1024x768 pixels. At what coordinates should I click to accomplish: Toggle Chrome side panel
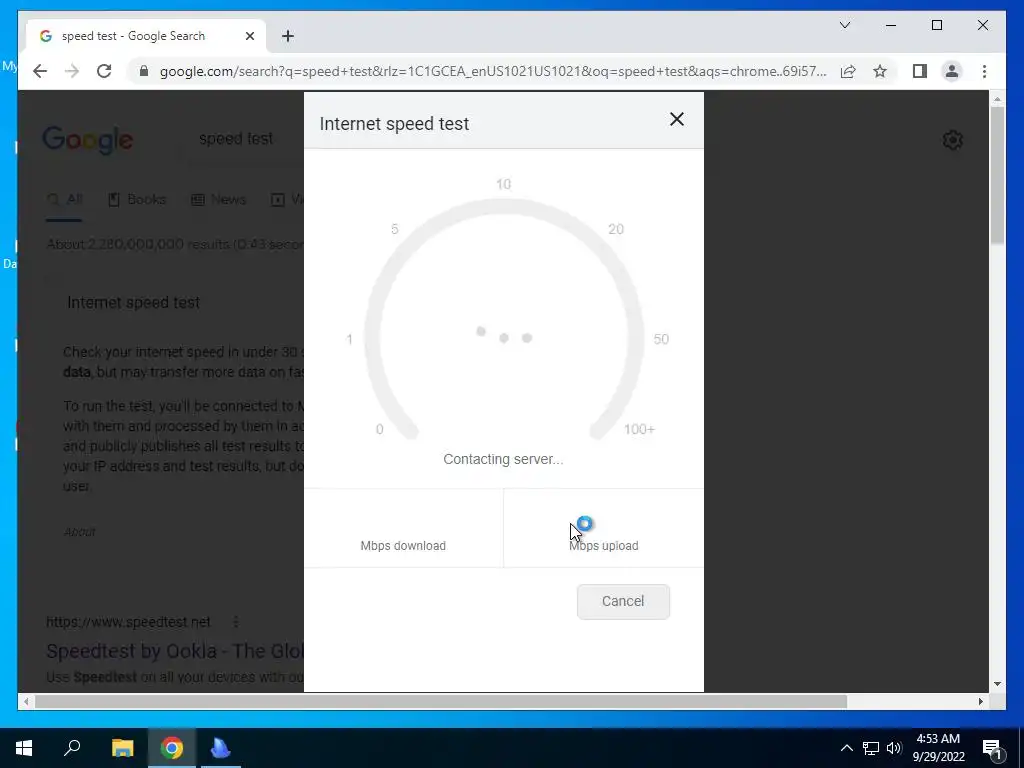coord(920,71)
